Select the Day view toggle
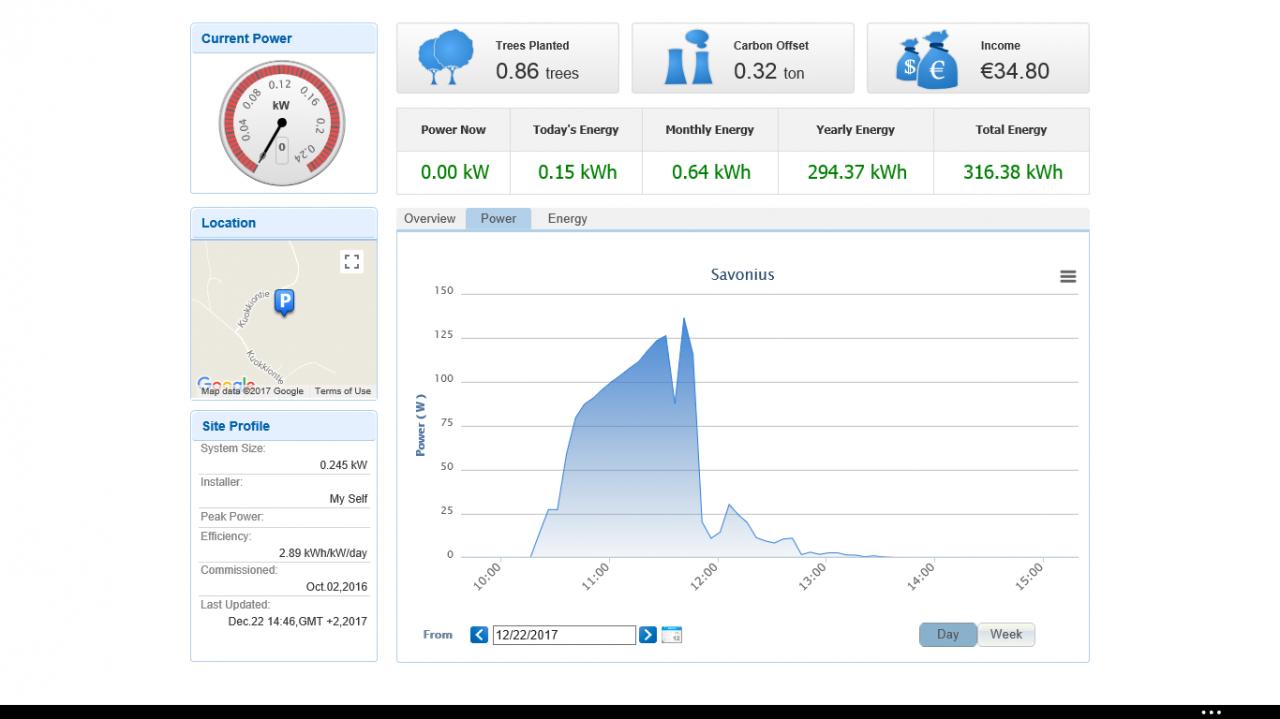Viewport: 1280px width, 719px height. coord(947,635)
